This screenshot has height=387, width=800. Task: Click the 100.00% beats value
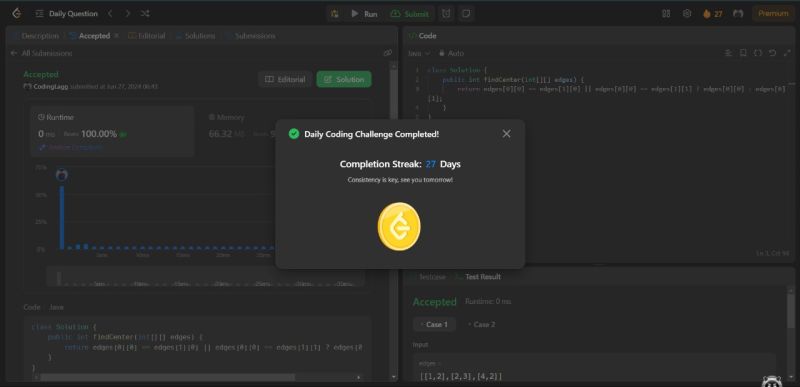[x=99, y=134]
